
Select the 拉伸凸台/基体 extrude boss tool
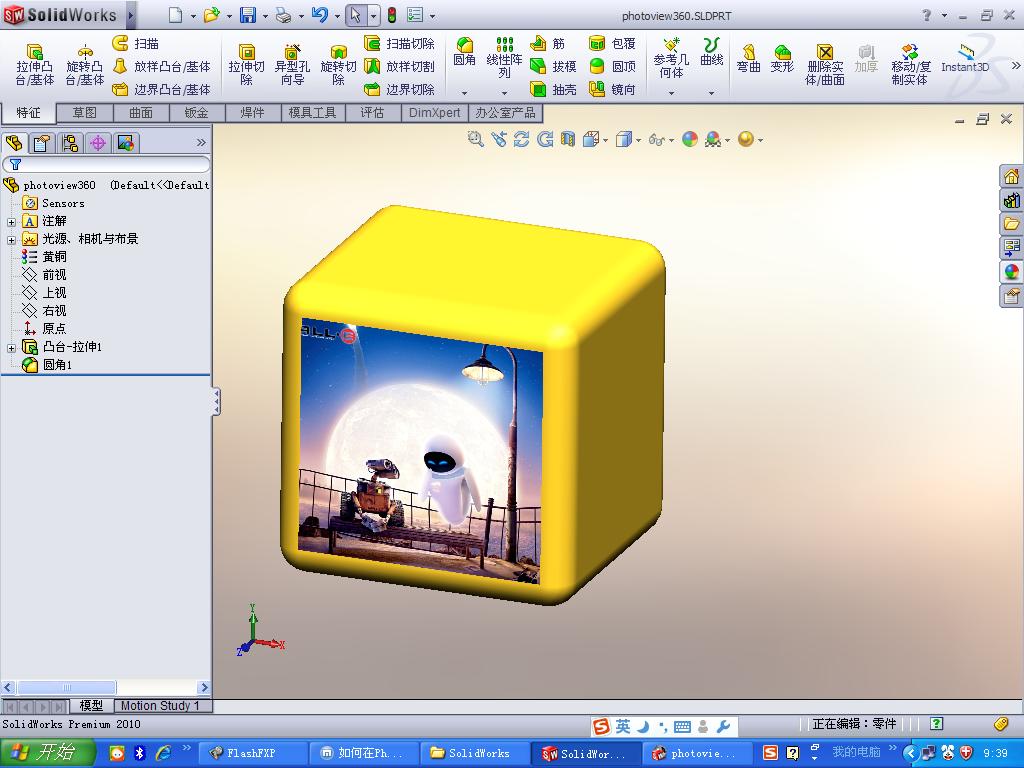(x=35, y=64)
